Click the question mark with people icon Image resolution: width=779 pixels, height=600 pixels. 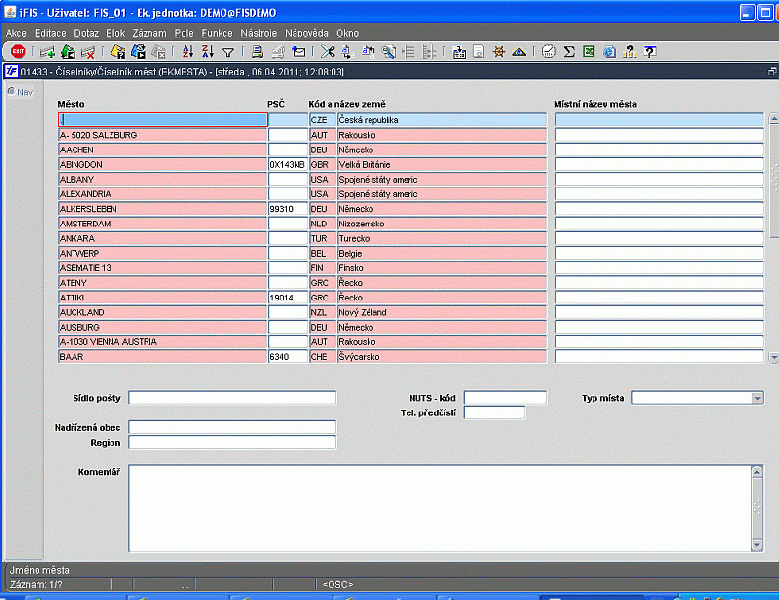[629, 52]
